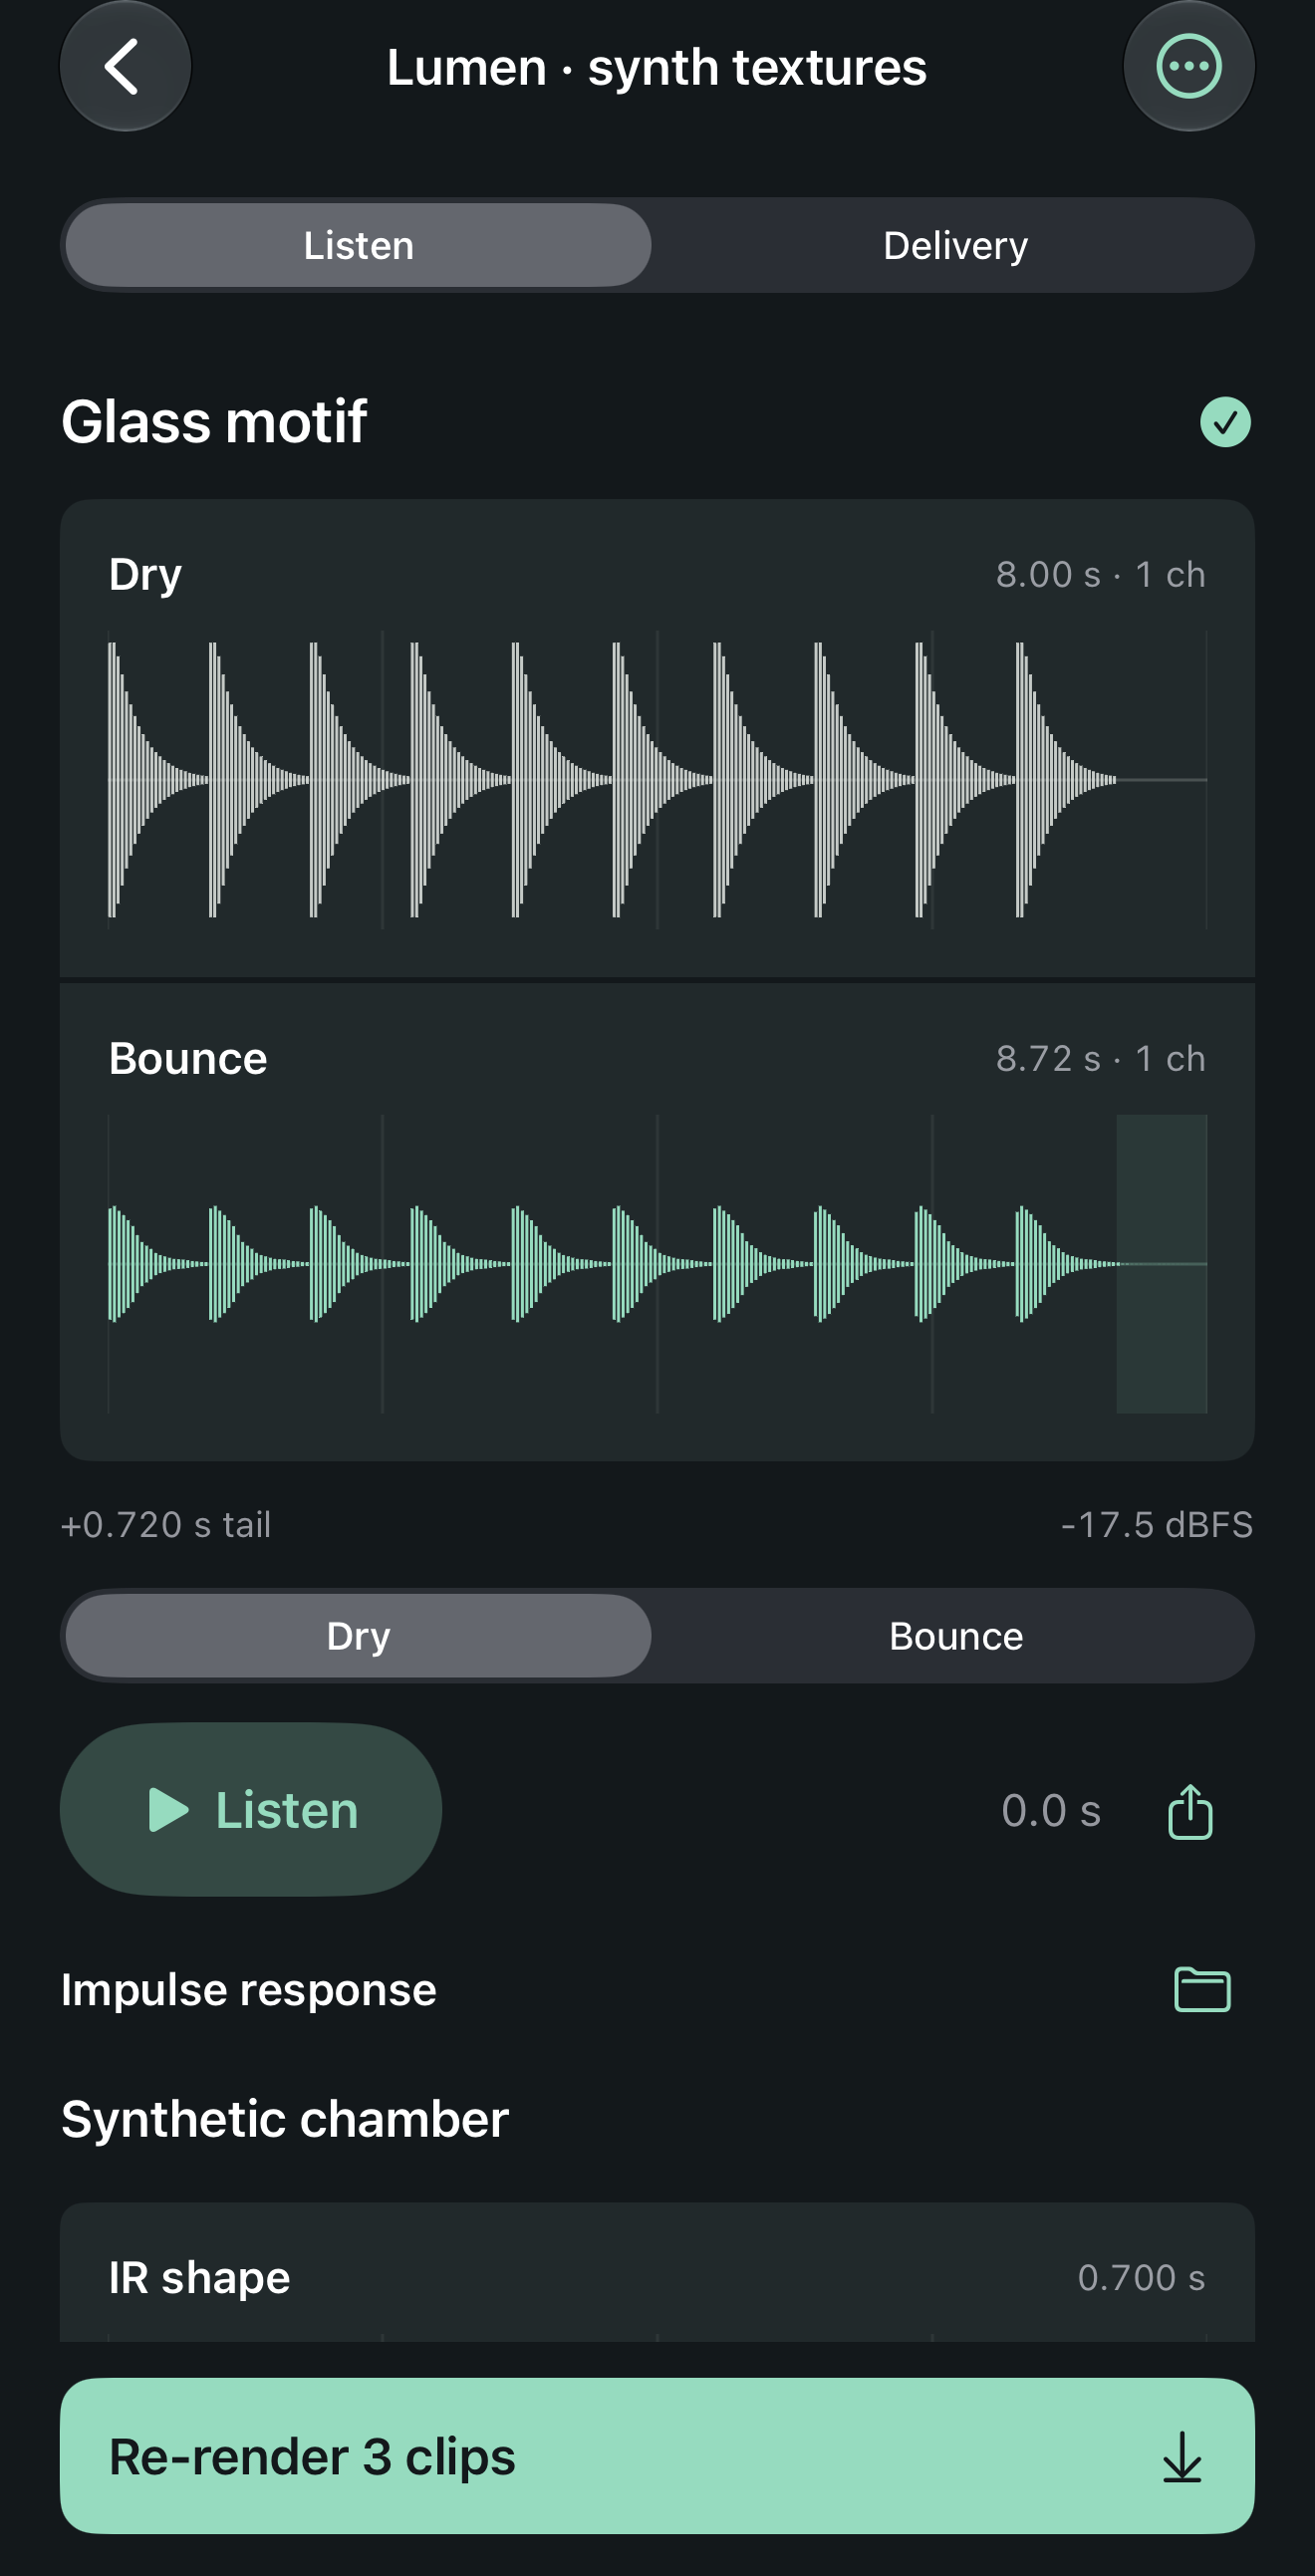
Task: Switch to the Listen tab
Action: [x=358, y=245]
